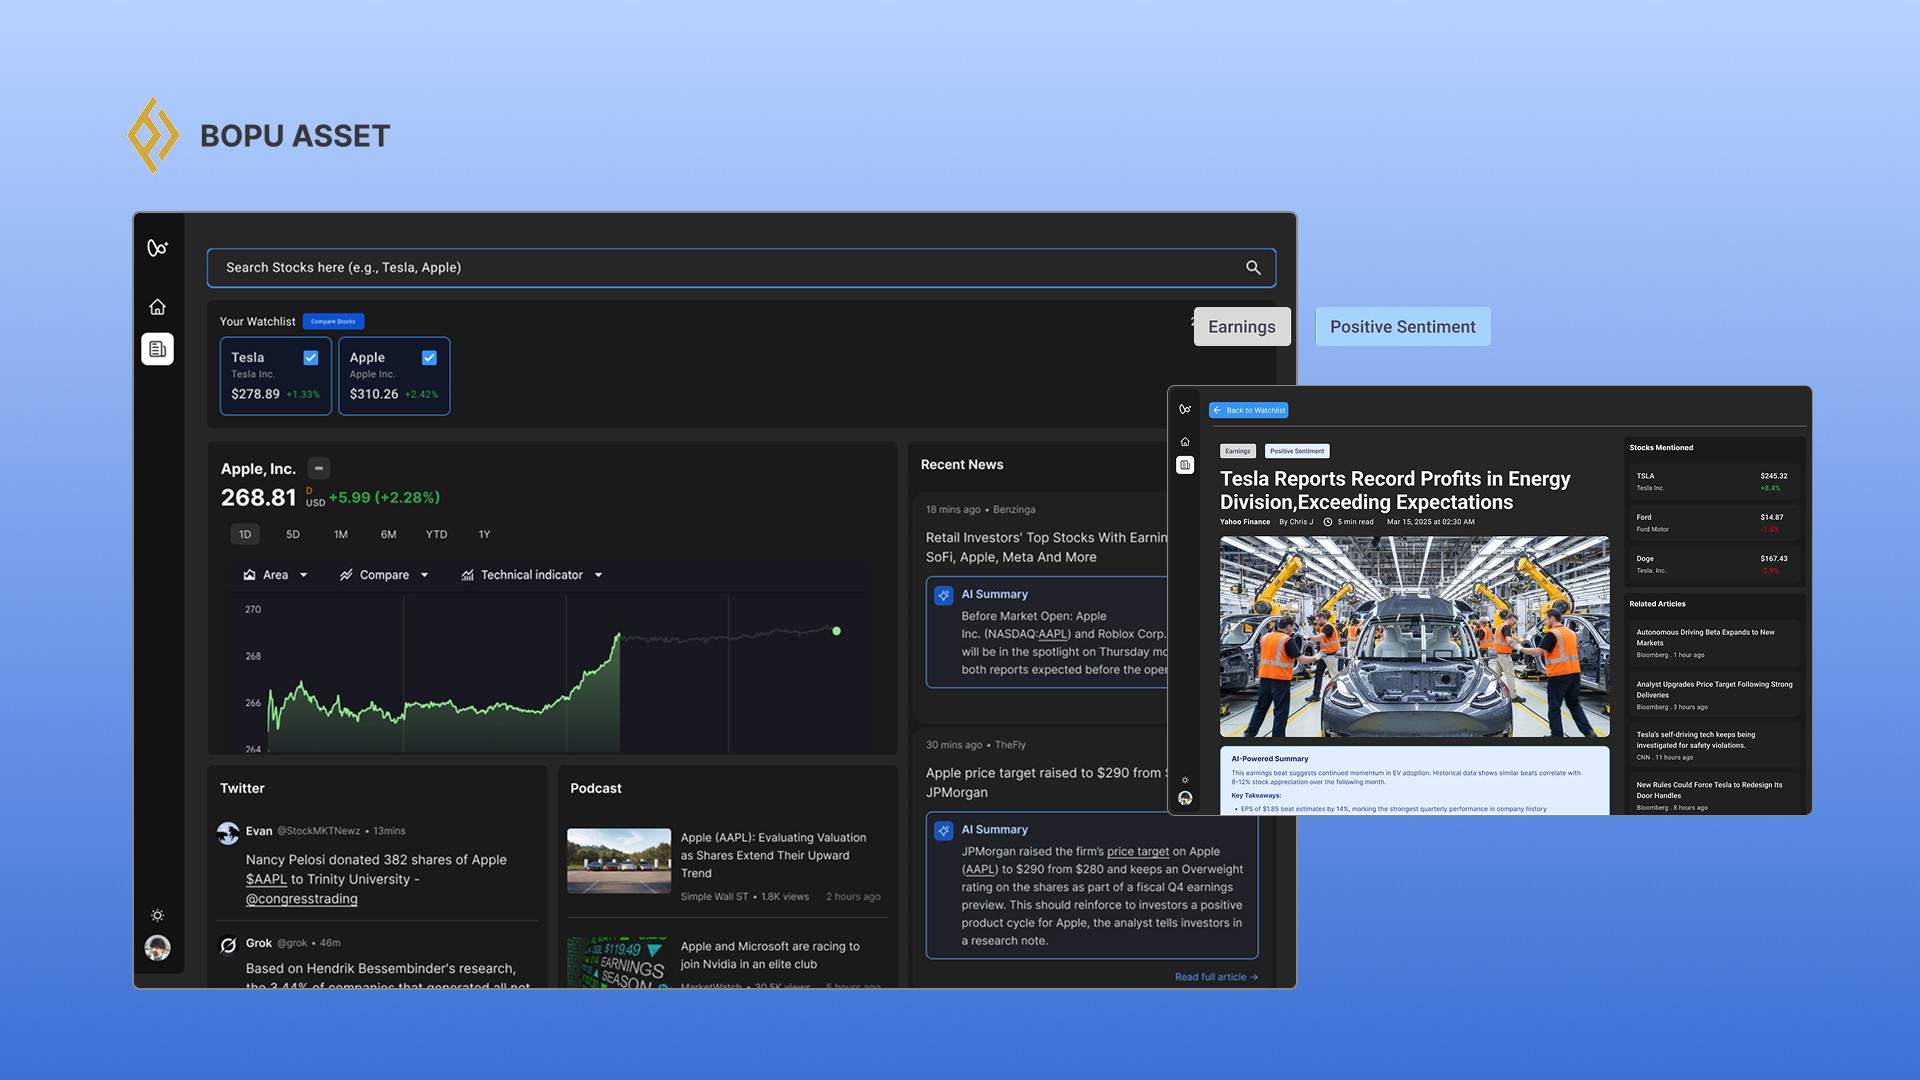Open user profile avatar in sidebar
The image size is (1920, 1080).
(157, 947)
